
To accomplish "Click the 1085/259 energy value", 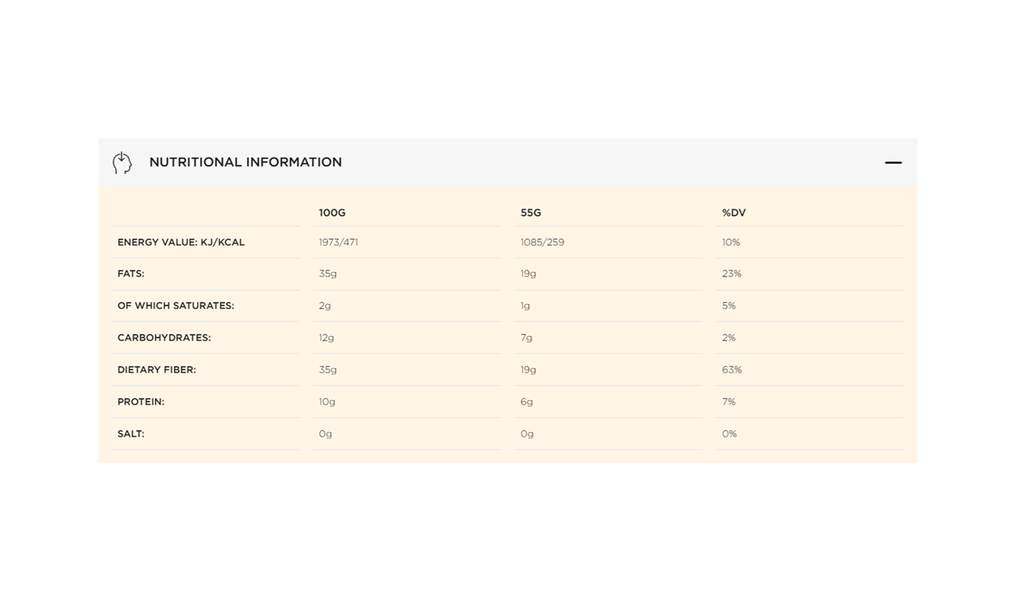I will click(x=542, y=242).
